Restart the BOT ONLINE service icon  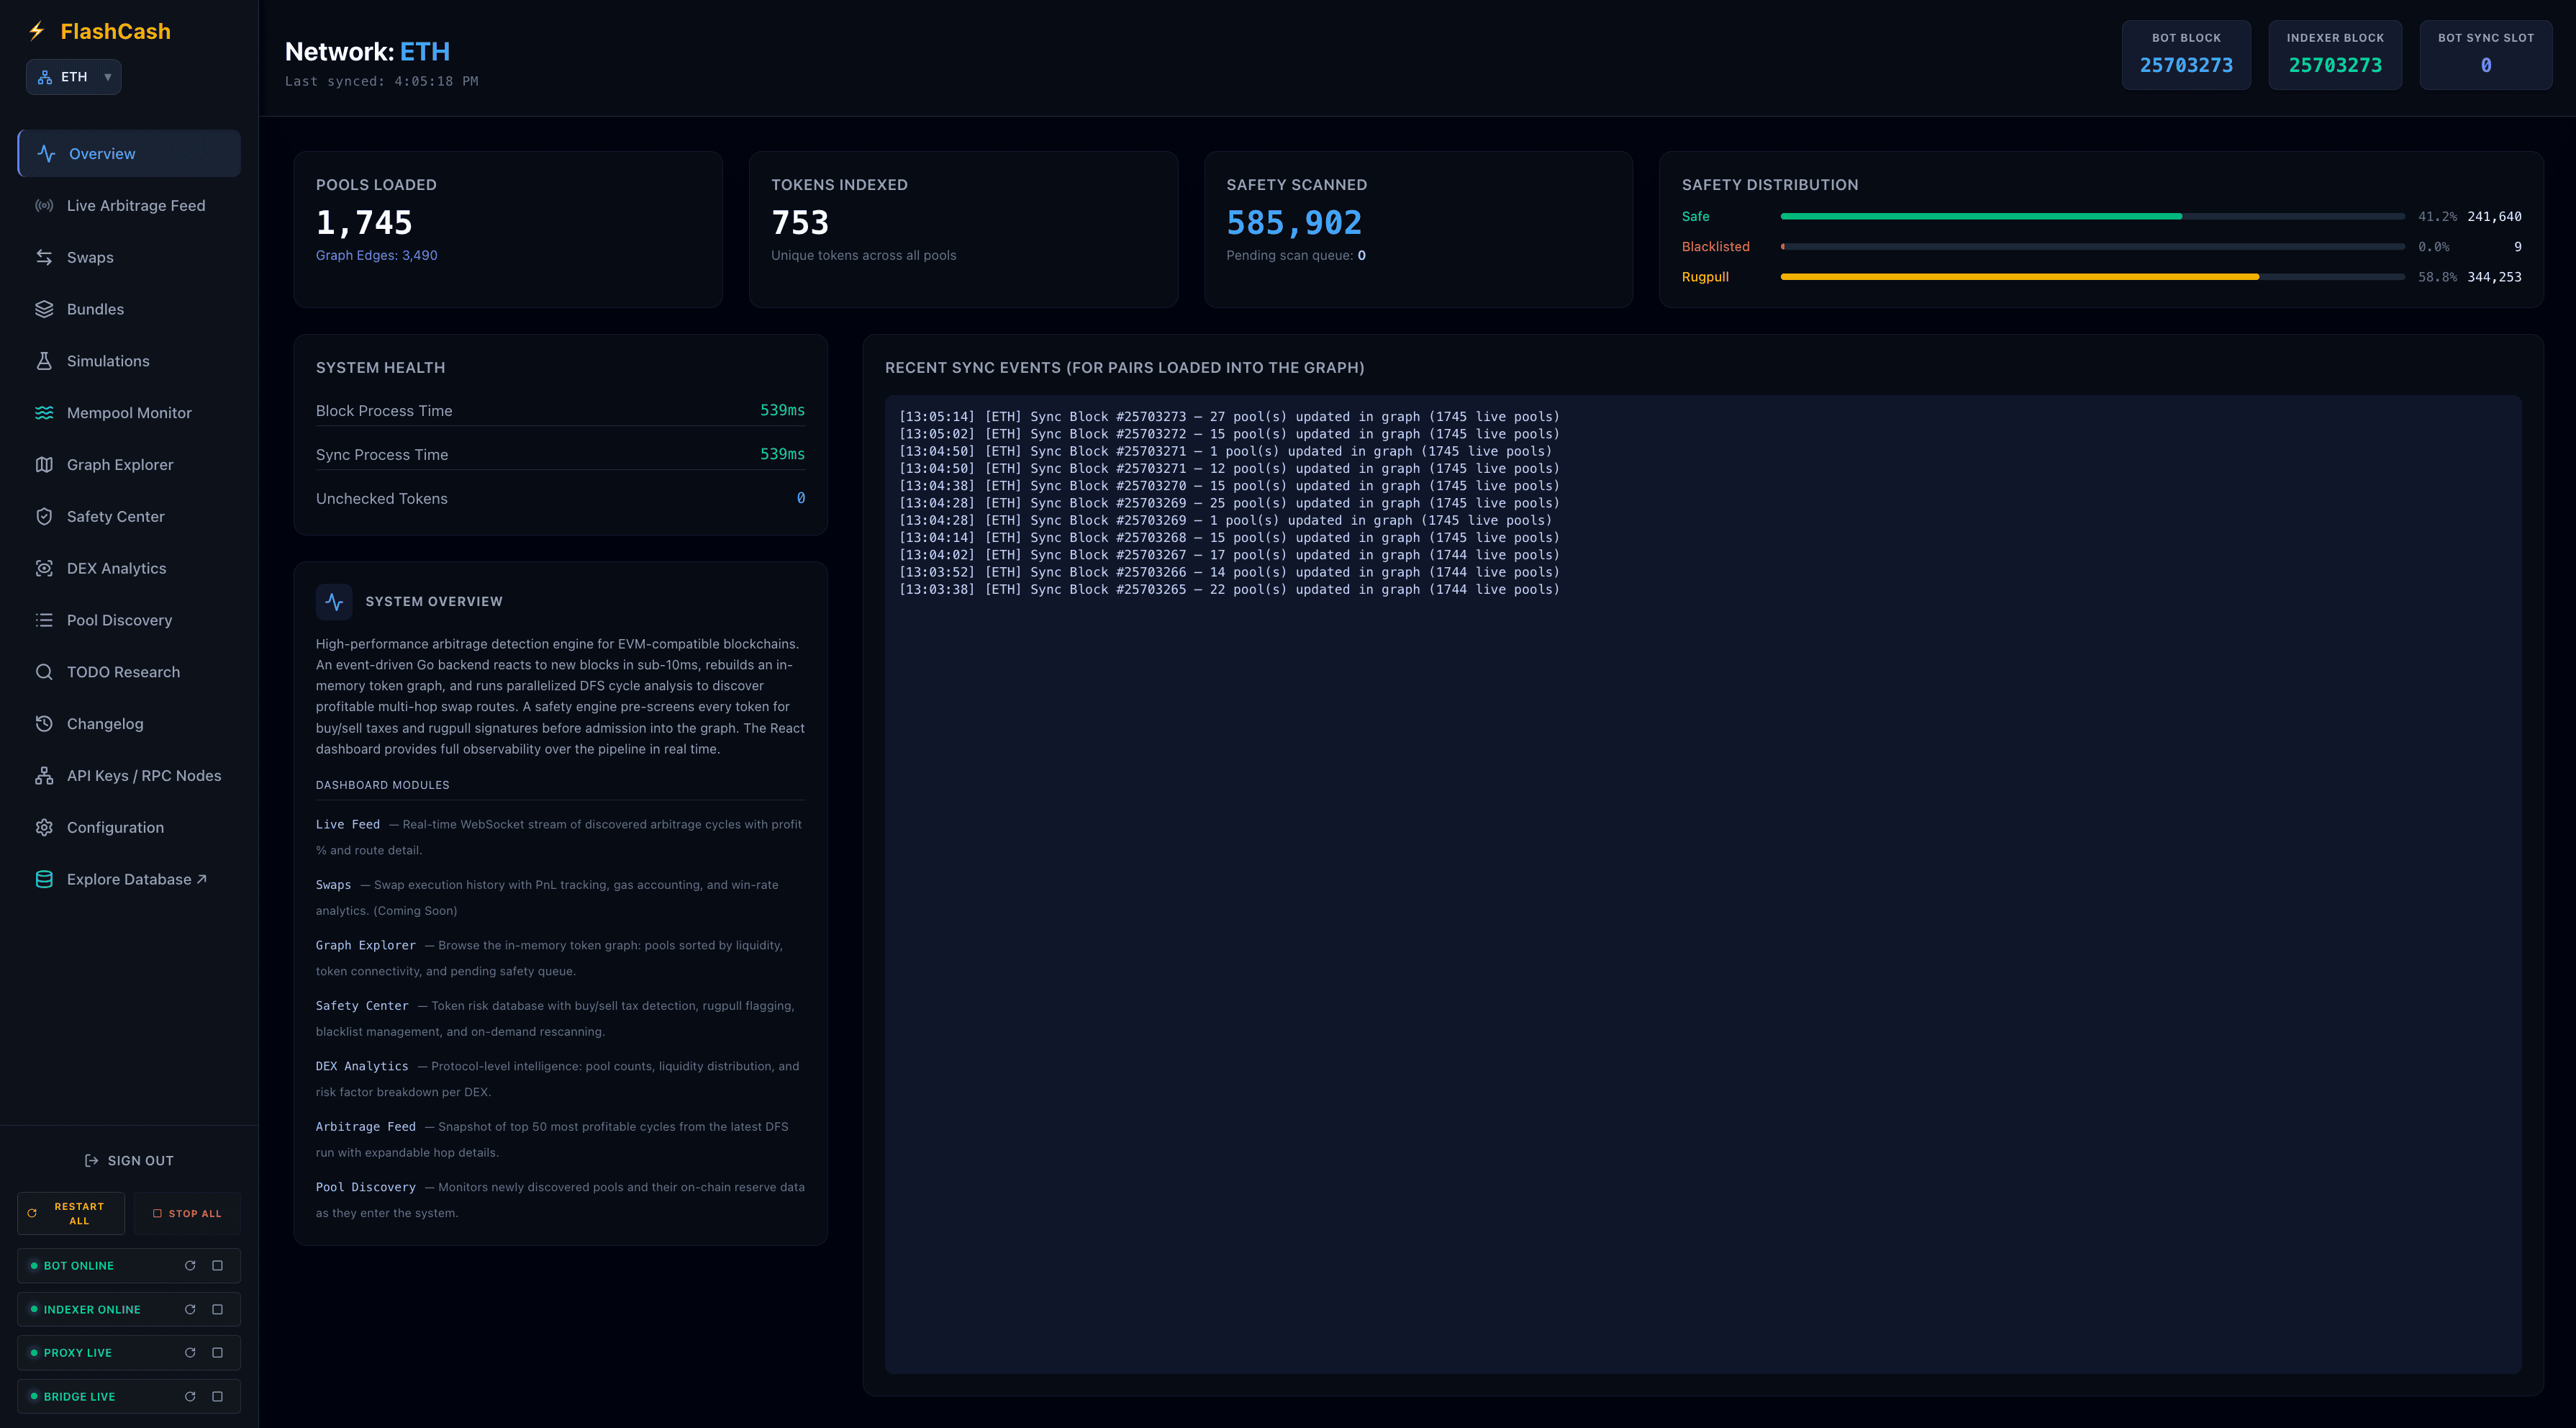190,1266
